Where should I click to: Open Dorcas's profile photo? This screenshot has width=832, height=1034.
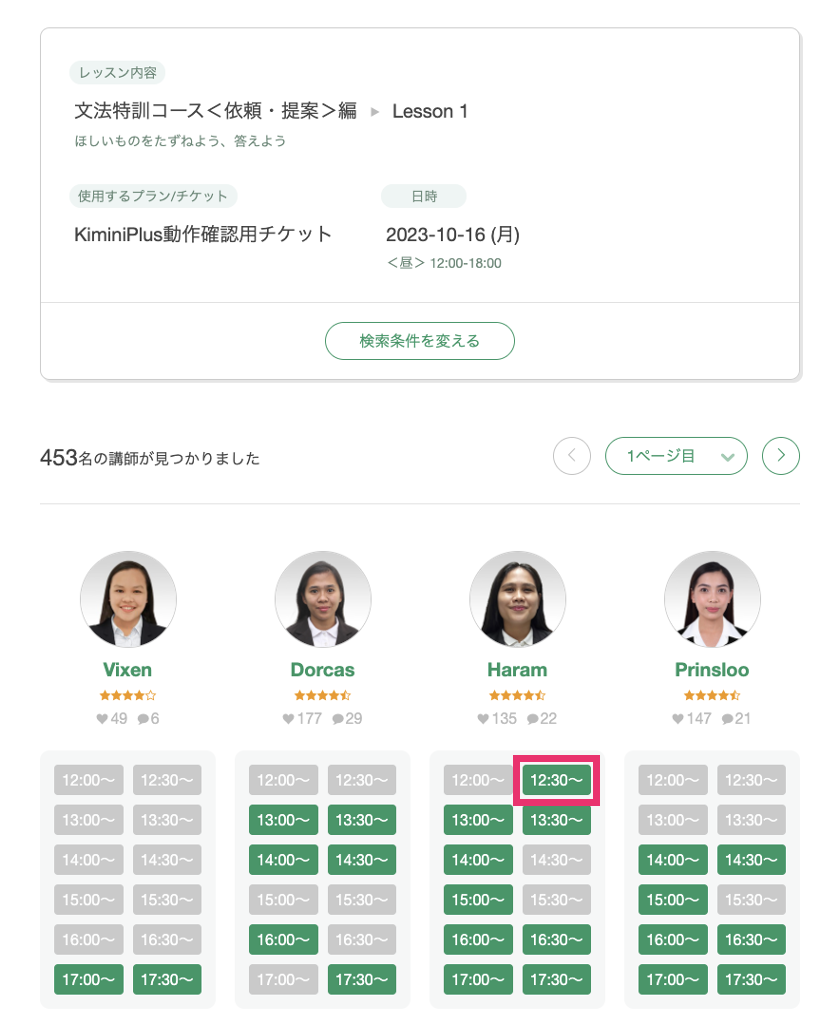[x=323, y=599]
